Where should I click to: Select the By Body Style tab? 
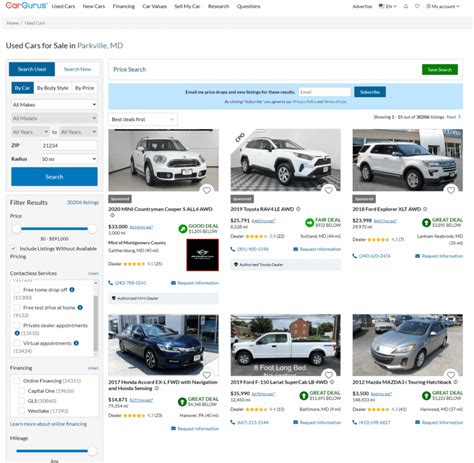point(53,88)
